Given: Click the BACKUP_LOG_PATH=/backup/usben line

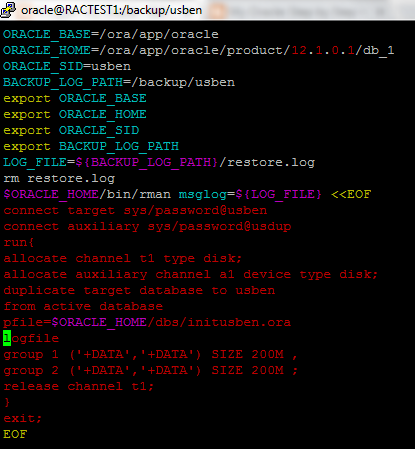Looking at the screenshot, I should (119, 82).
